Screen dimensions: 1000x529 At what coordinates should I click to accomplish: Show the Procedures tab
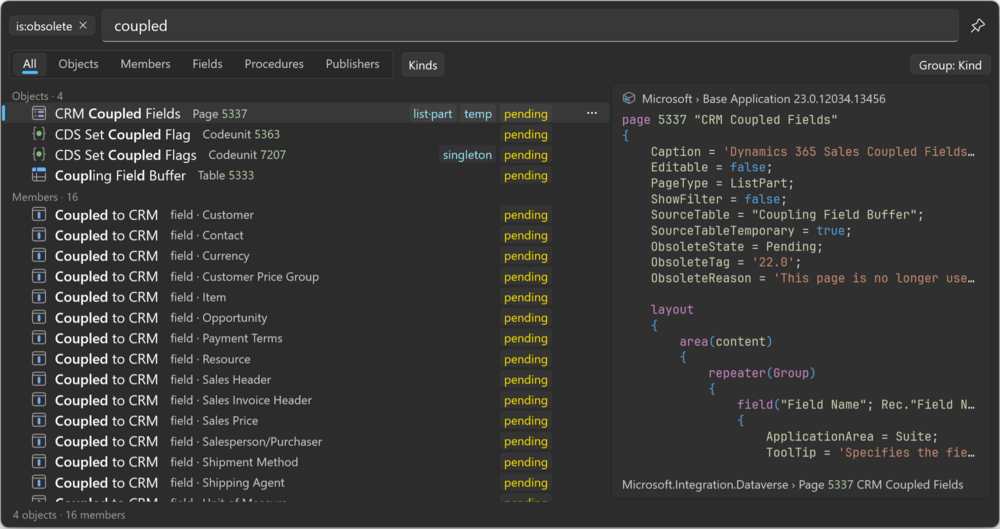(x=274, y=64)
